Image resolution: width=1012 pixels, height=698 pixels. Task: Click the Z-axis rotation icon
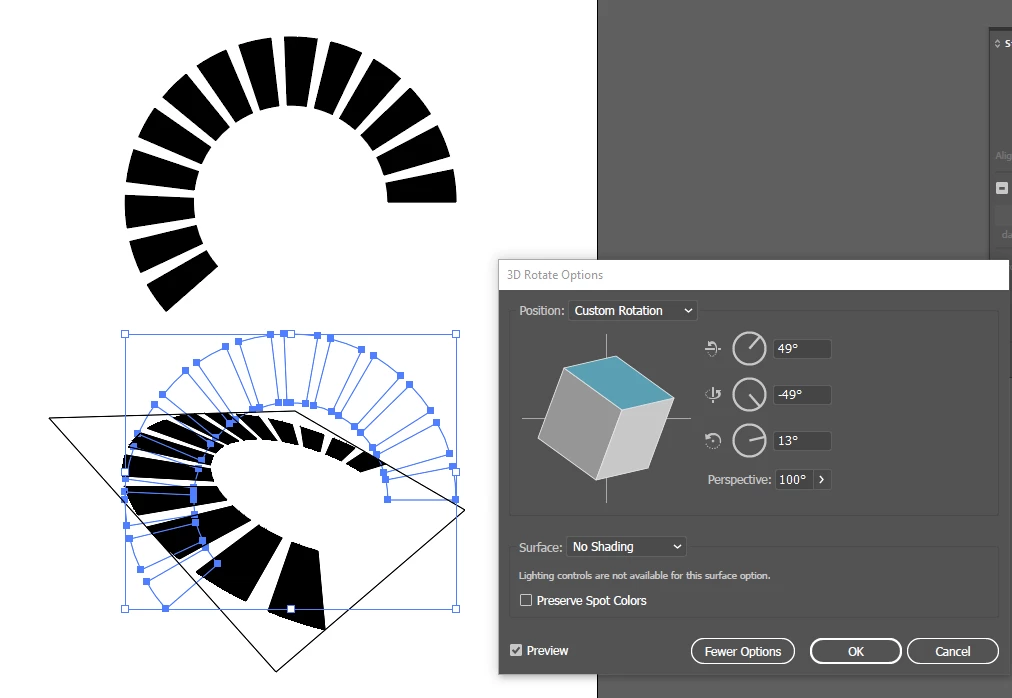tap(713, 441)
